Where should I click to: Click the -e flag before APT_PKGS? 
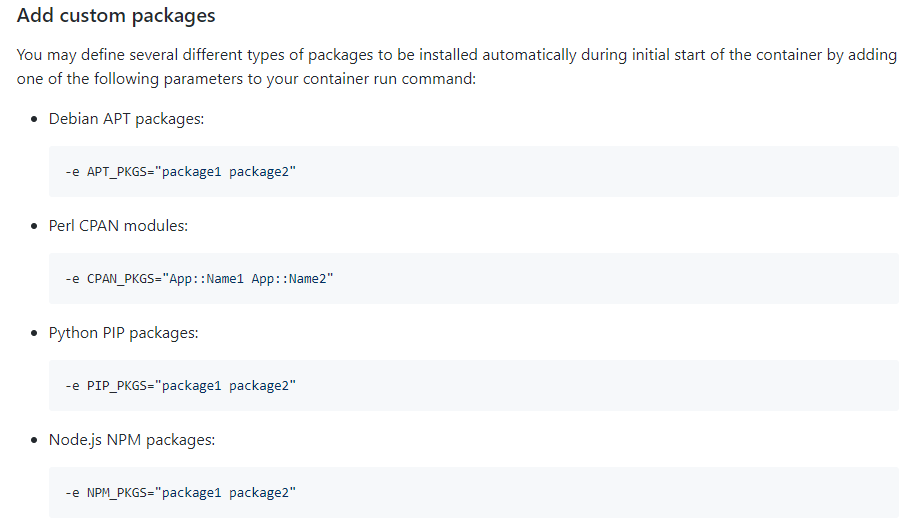point(72,172)
